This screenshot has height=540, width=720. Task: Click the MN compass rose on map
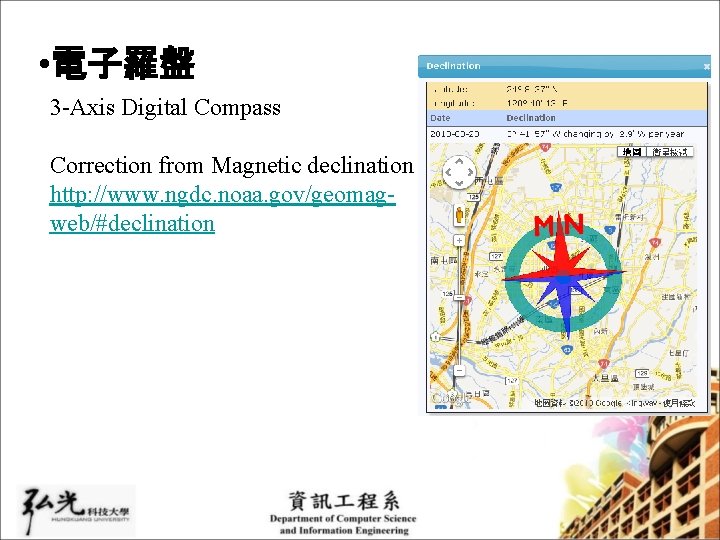(x=563, y=276)
